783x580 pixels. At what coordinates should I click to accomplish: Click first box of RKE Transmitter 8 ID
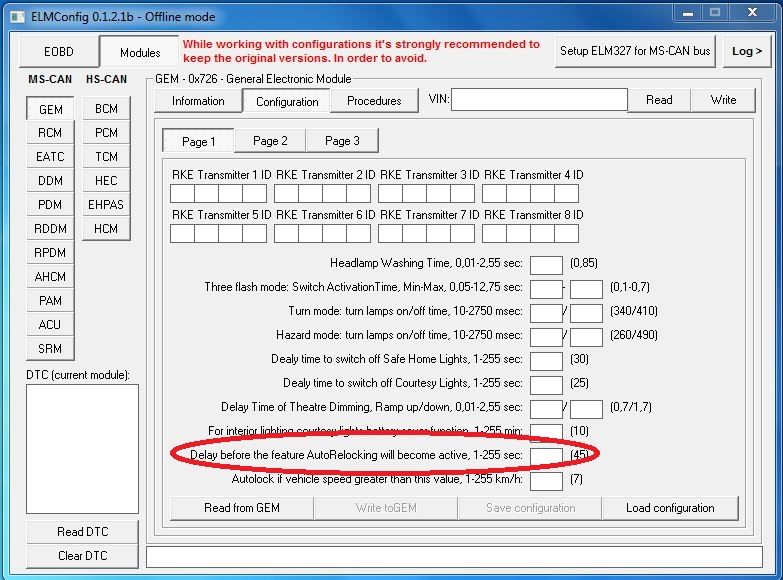[x=494, y=233]
